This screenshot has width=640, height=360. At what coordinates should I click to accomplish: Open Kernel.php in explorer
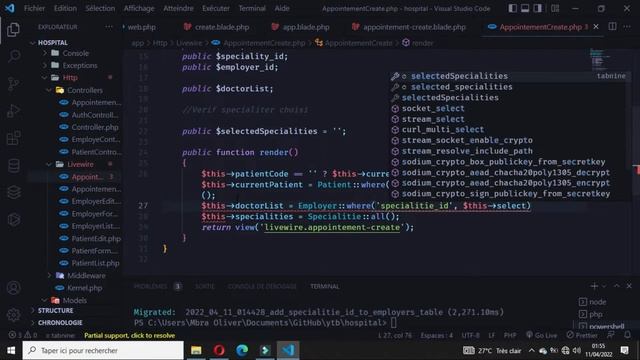(84, 288)
